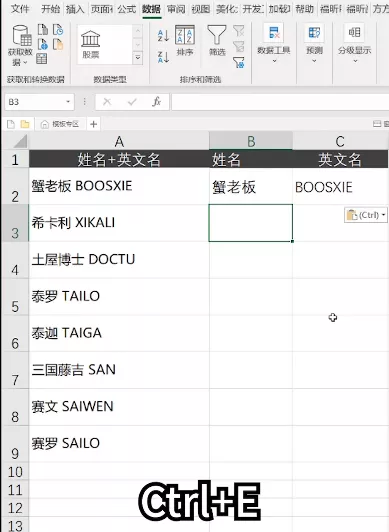
Task: Sort descending with the Z-A icon
Action: (x=163, y=57)
